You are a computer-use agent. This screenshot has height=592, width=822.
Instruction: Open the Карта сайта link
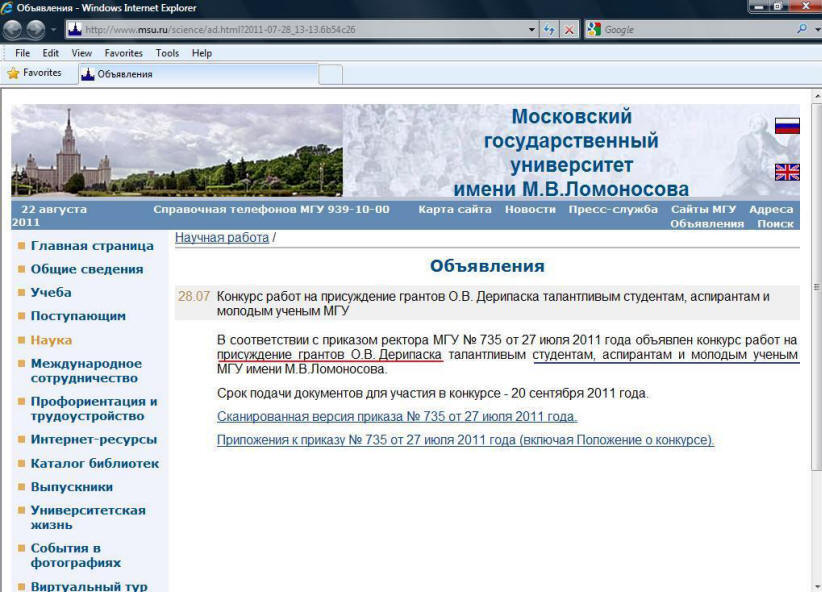click(x=455, y=209)
